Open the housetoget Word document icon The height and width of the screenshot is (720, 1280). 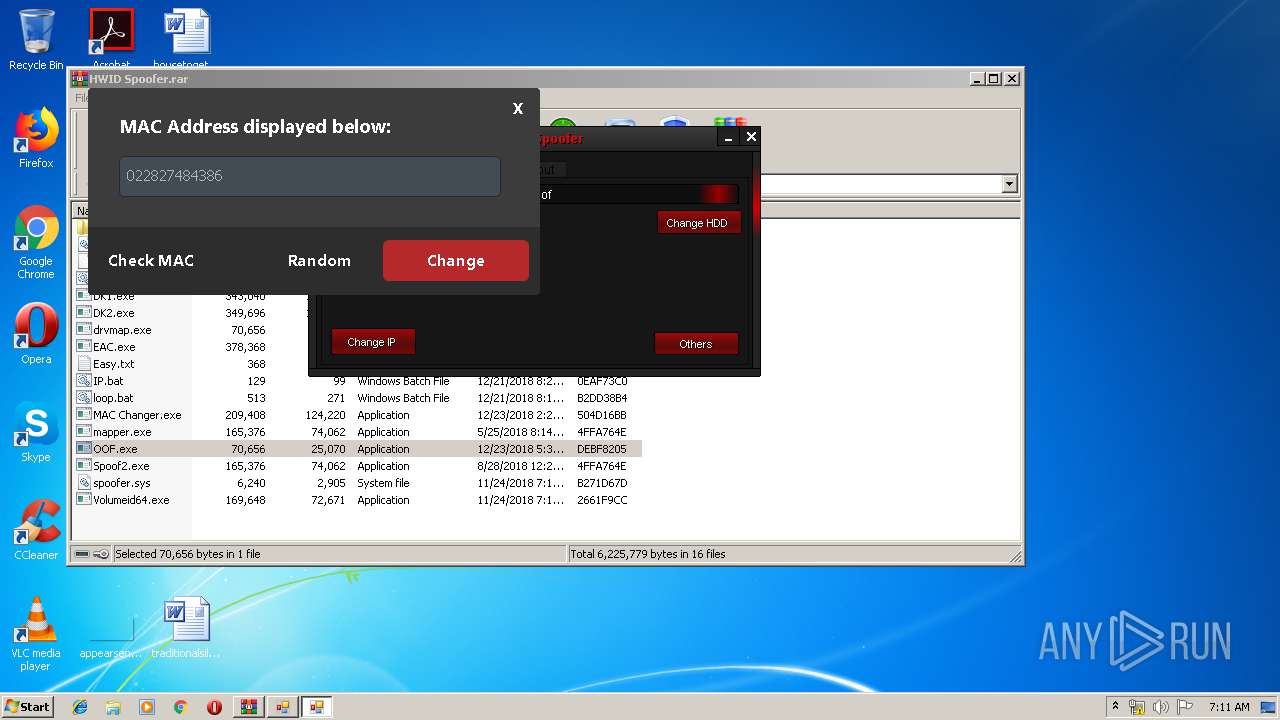point(187,40)
